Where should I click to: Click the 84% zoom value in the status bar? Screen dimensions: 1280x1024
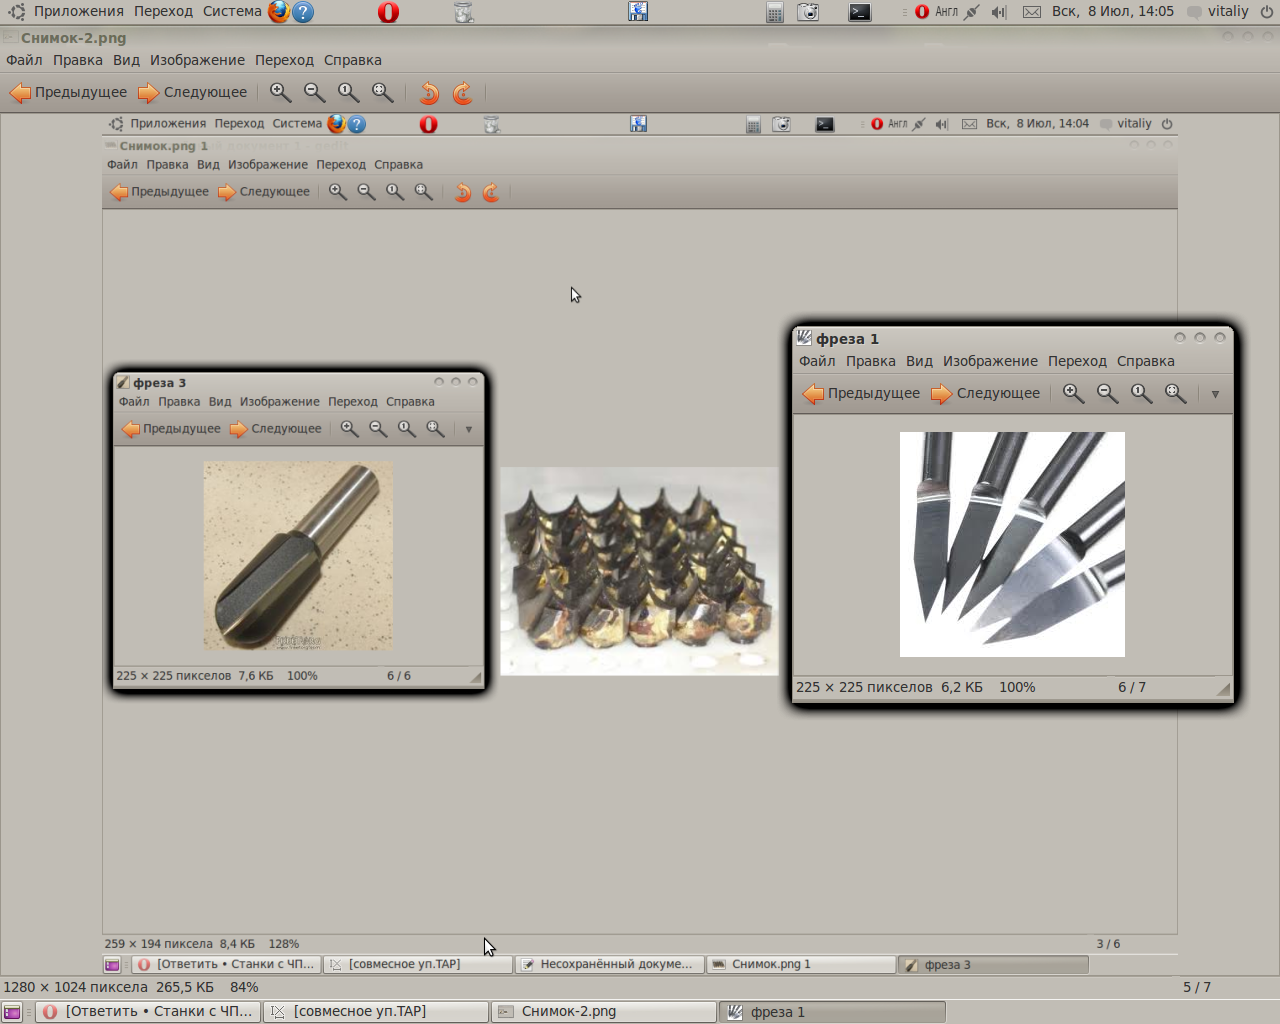point(244,987)
